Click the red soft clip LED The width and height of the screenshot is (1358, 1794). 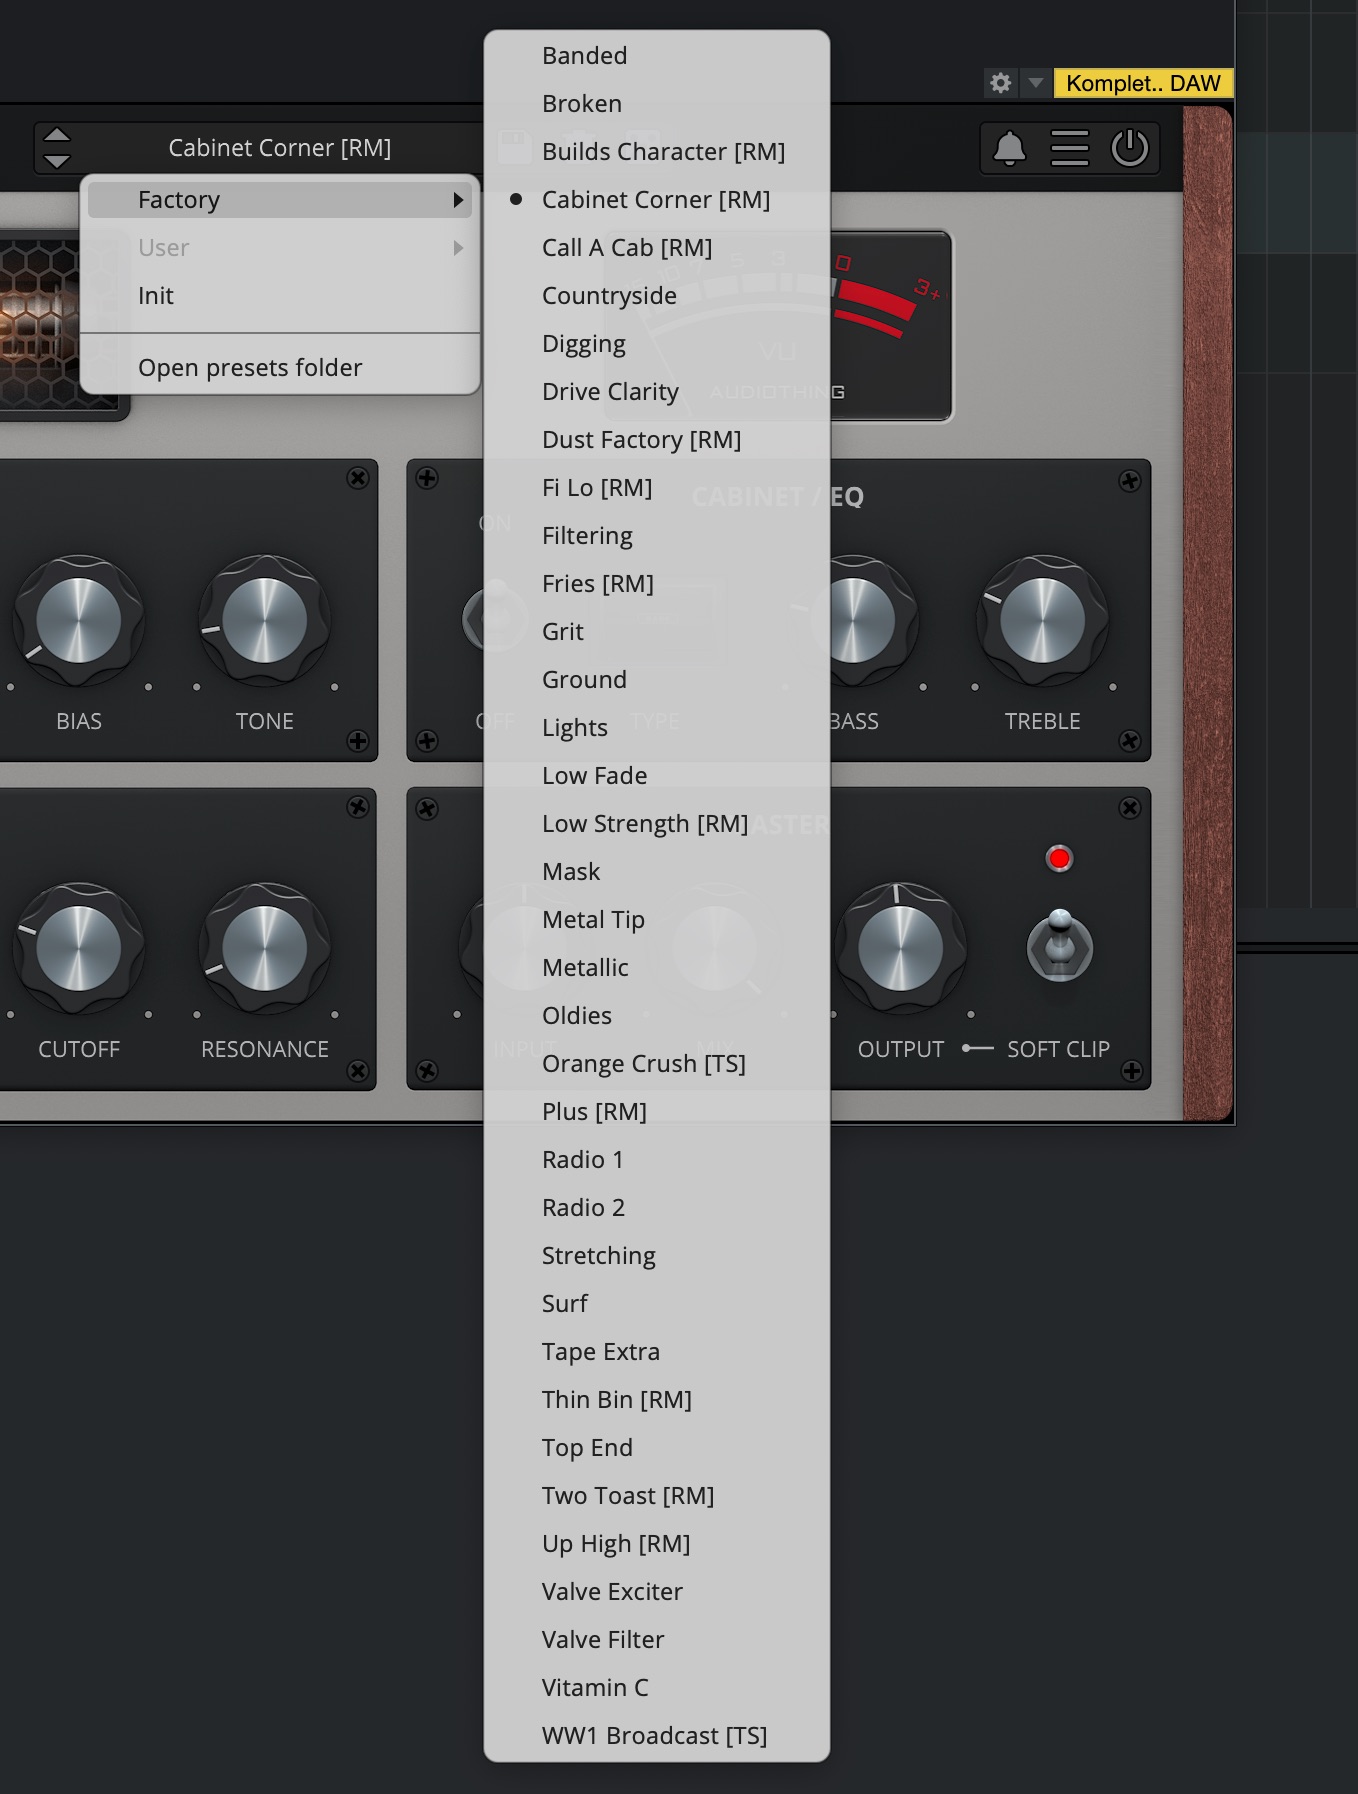tap(1059, 858)
